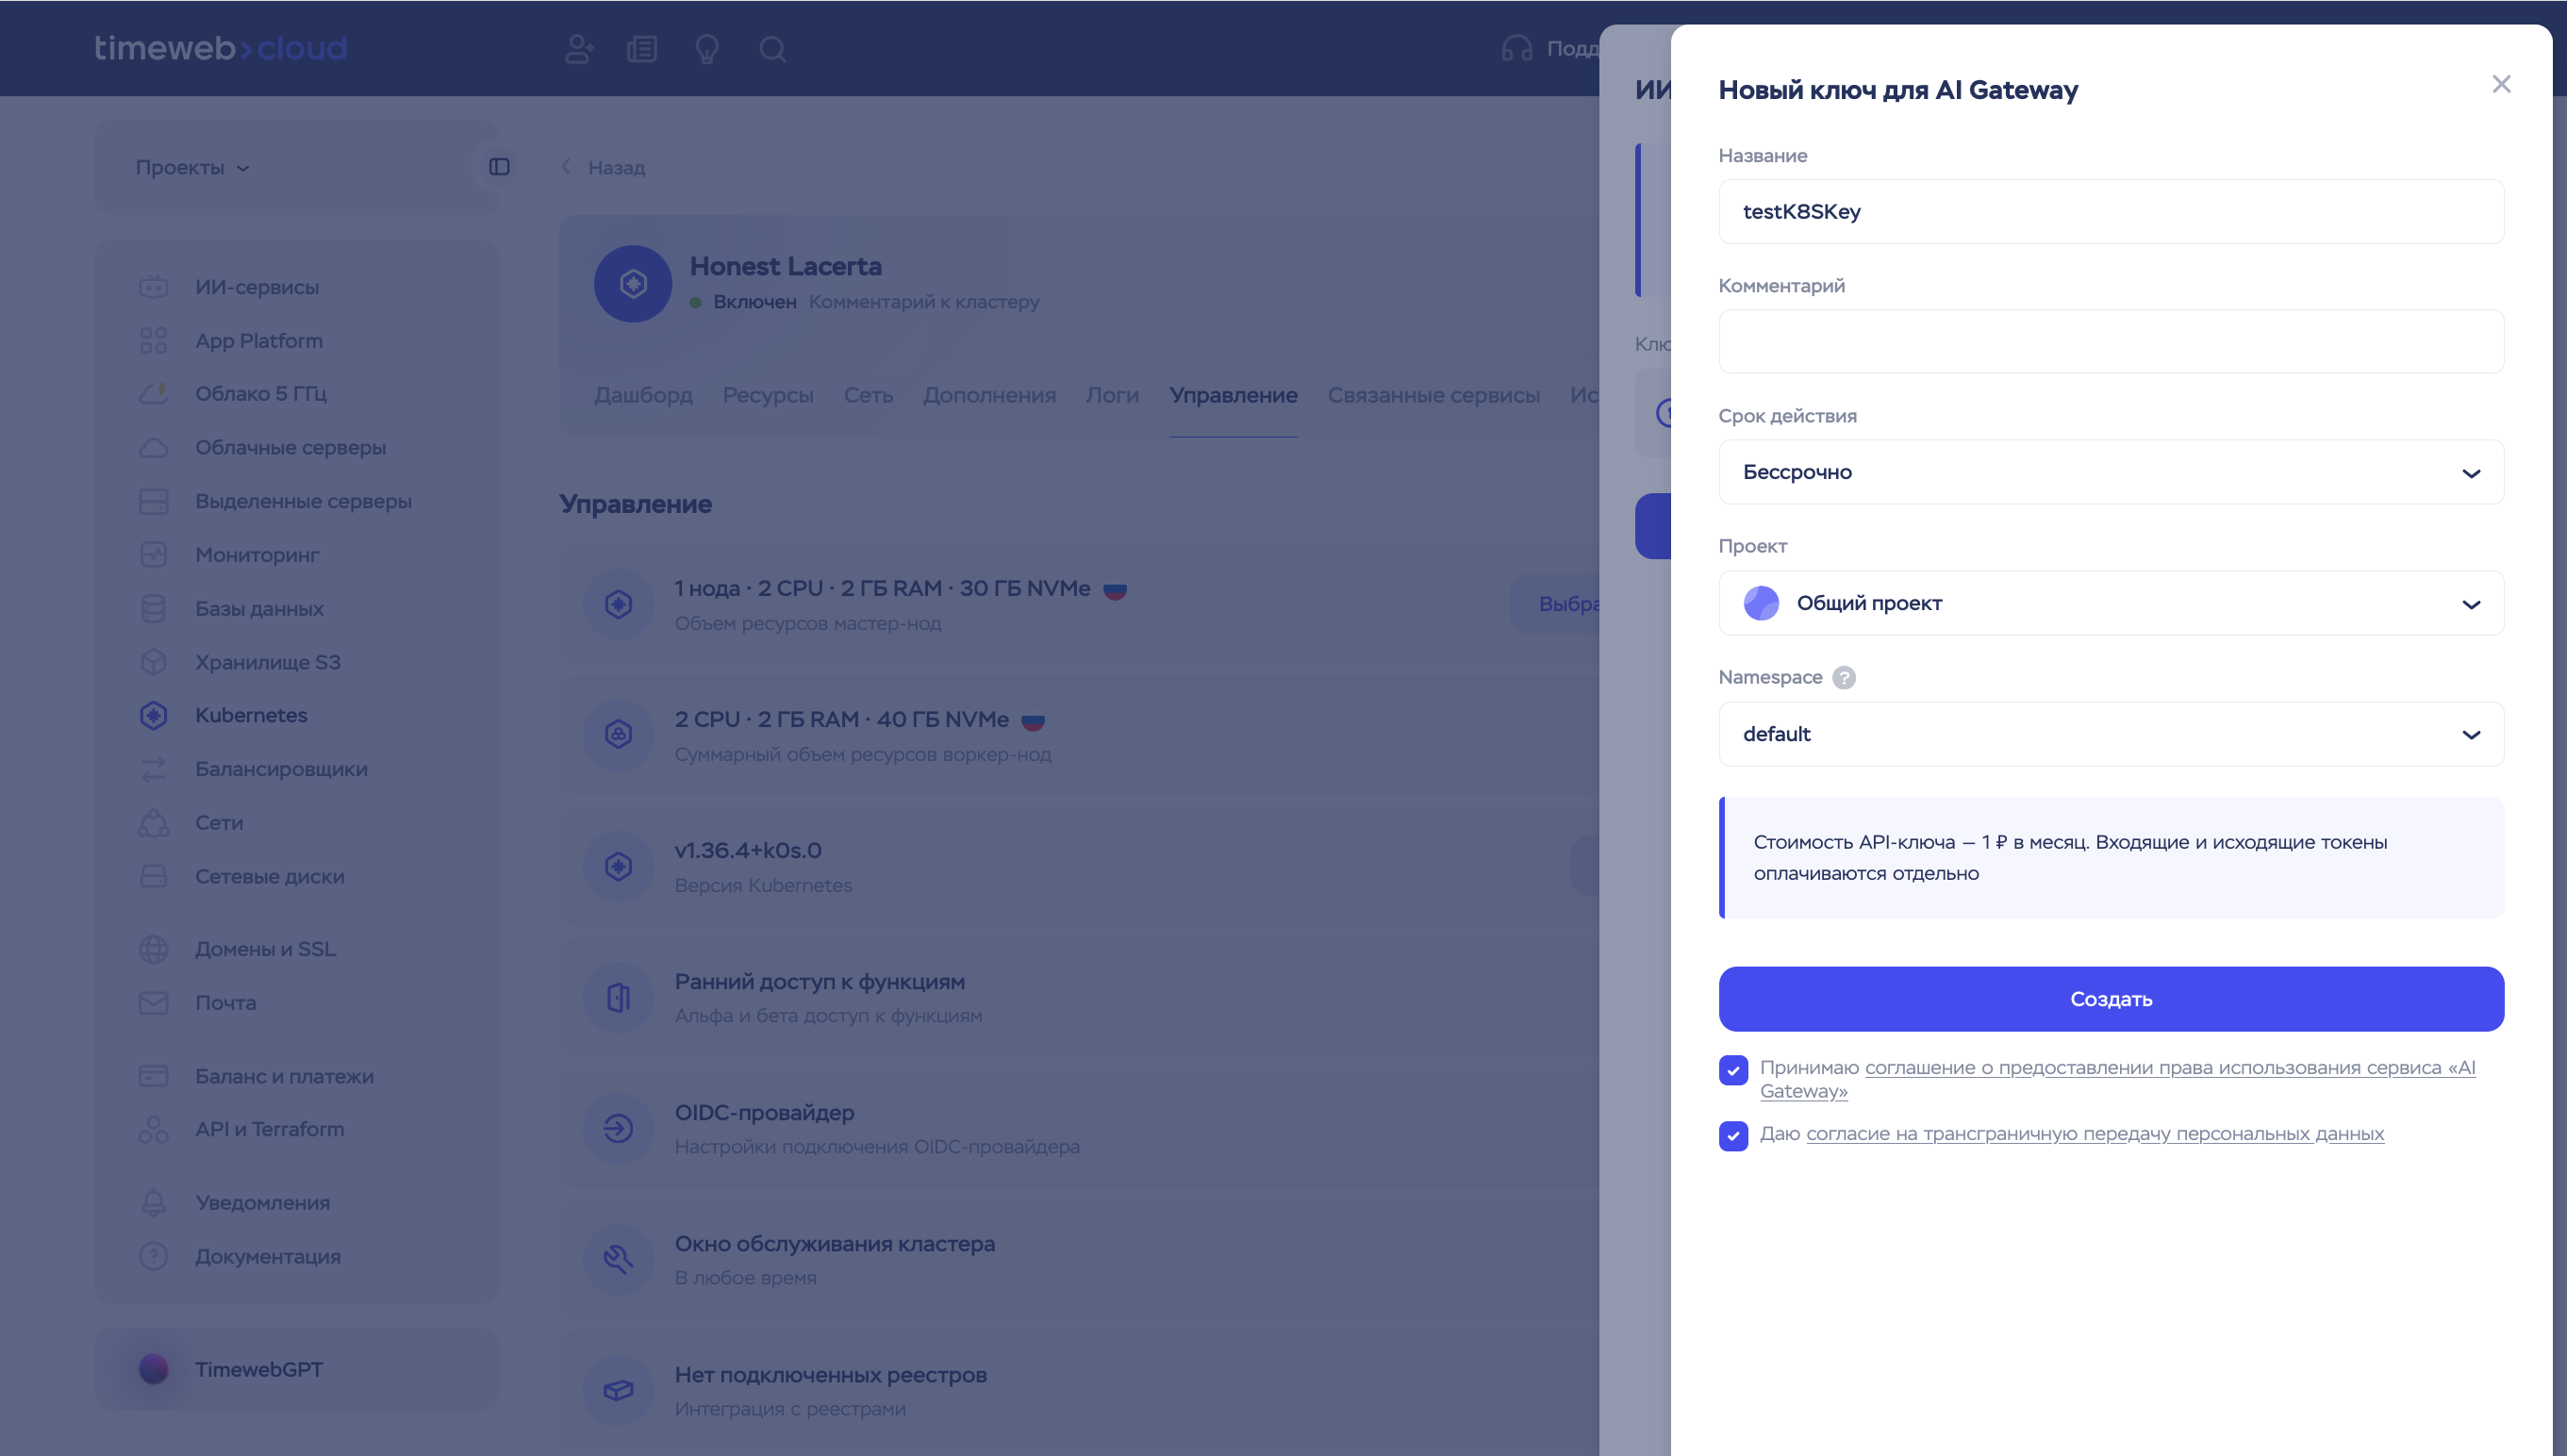
Task: Open Хранилище S3 sidebar item
Action: point(267,662)
